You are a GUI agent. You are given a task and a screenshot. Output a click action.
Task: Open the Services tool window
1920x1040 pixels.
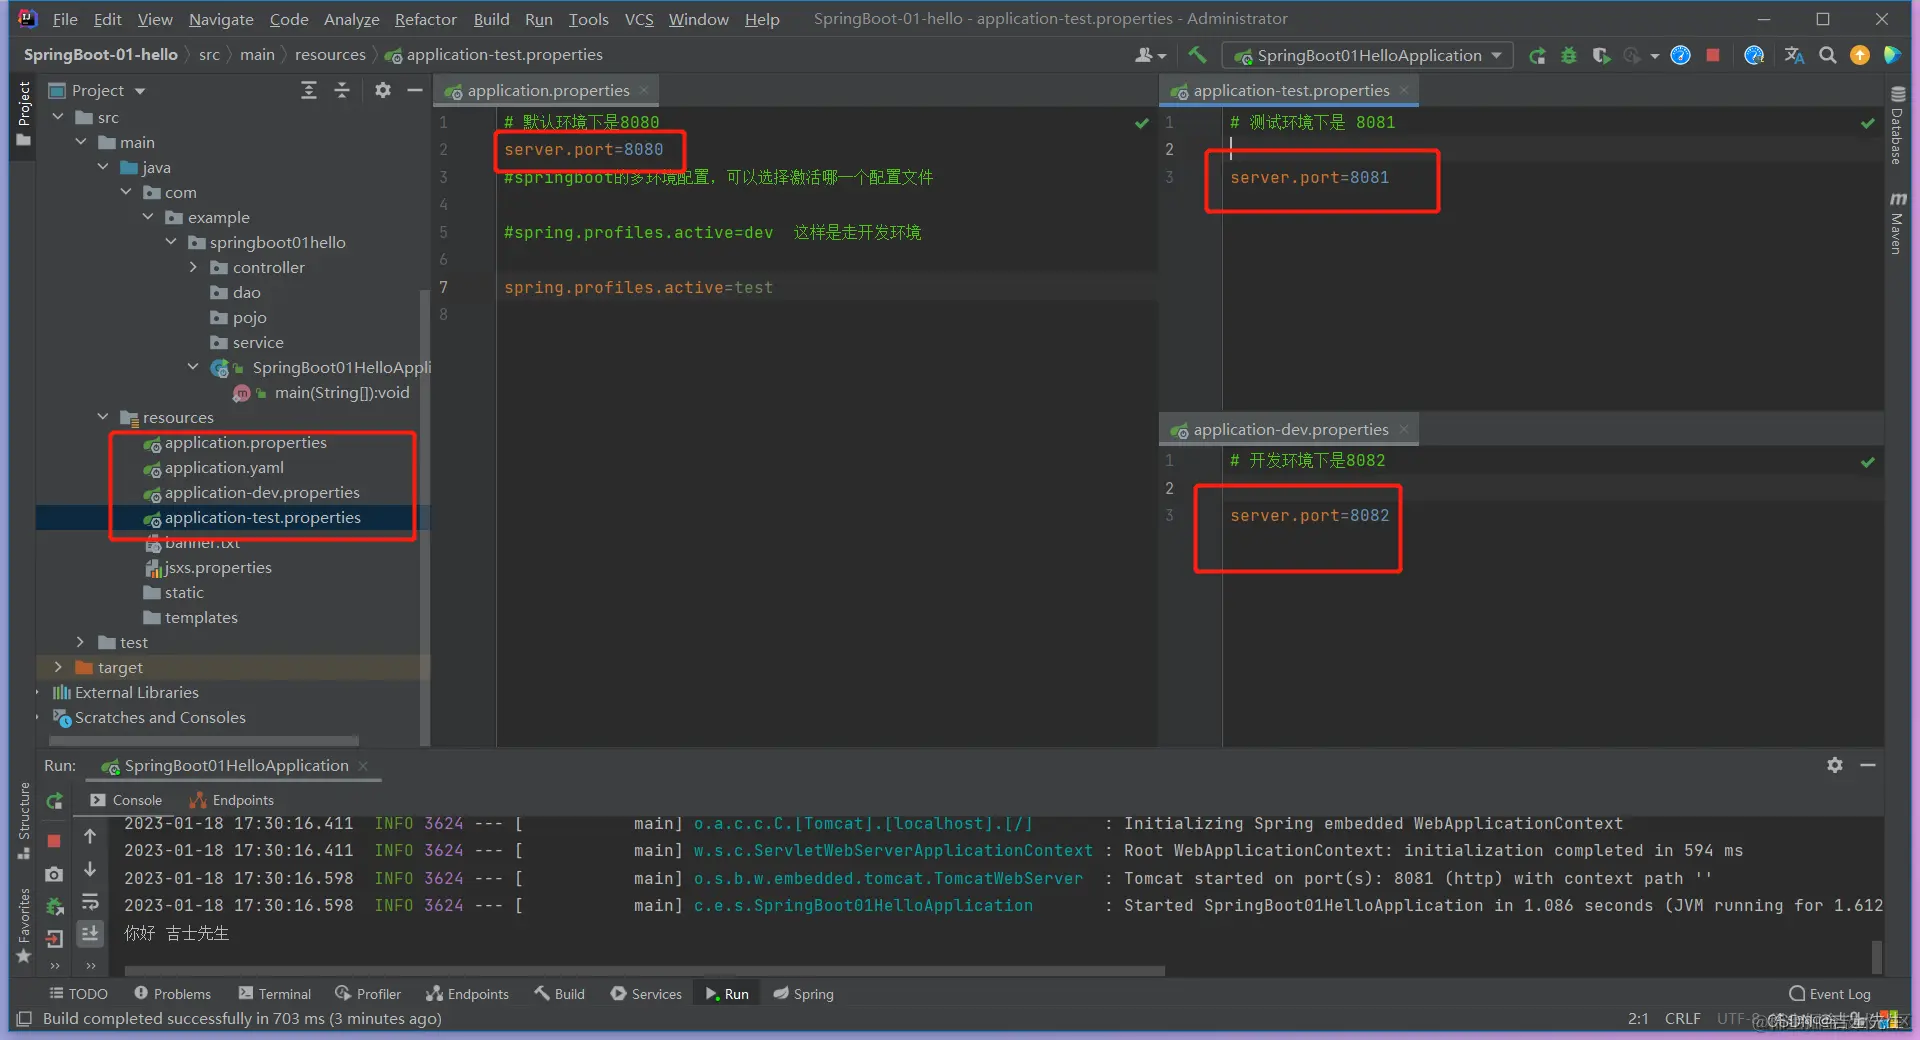pyautogui.click(x=646, y=994)
